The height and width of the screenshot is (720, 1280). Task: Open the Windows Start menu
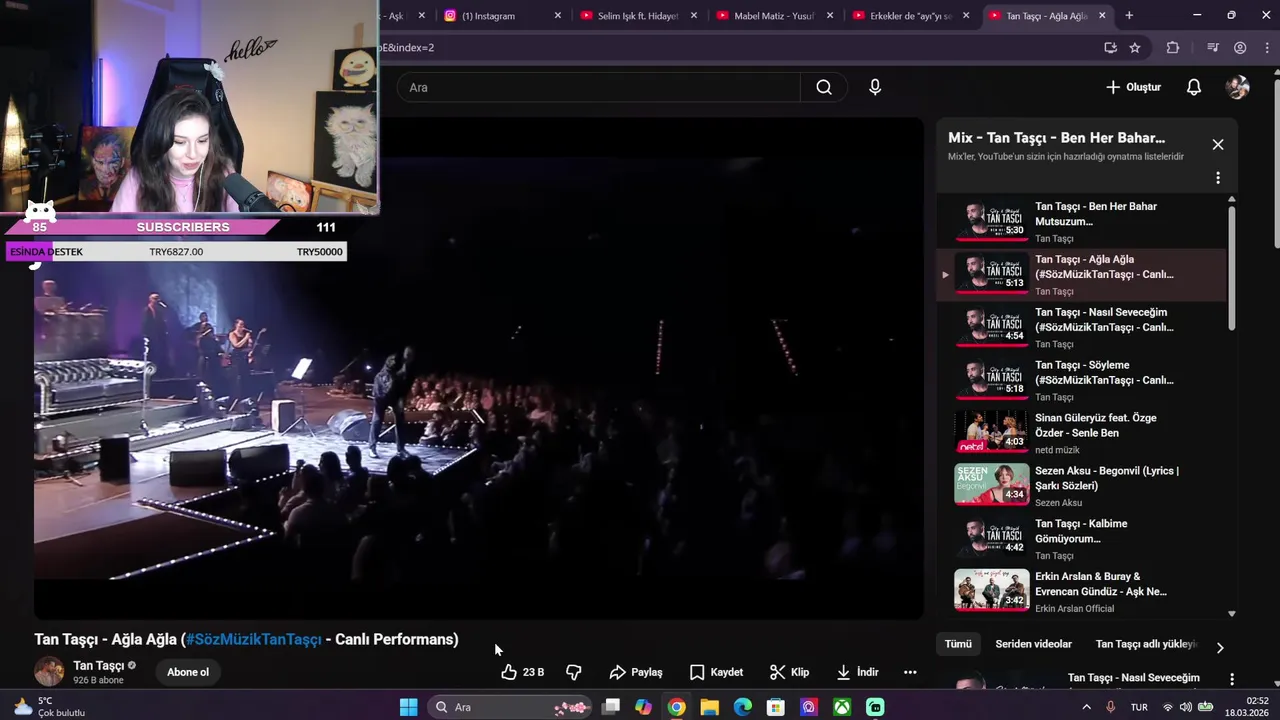(408, 707)
